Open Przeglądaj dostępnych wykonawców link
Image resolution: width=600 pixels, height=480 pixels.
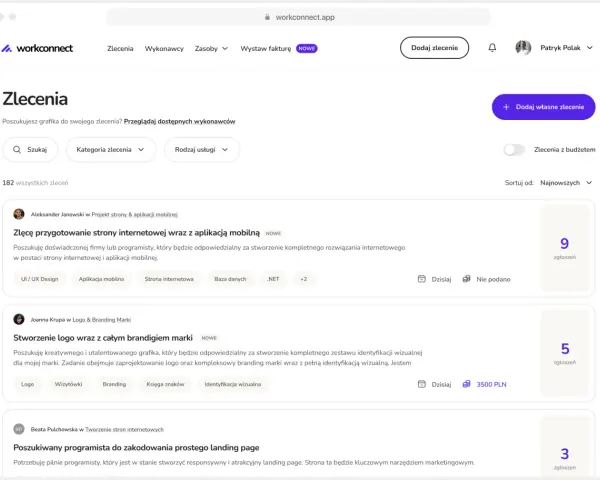pos(179,121)
